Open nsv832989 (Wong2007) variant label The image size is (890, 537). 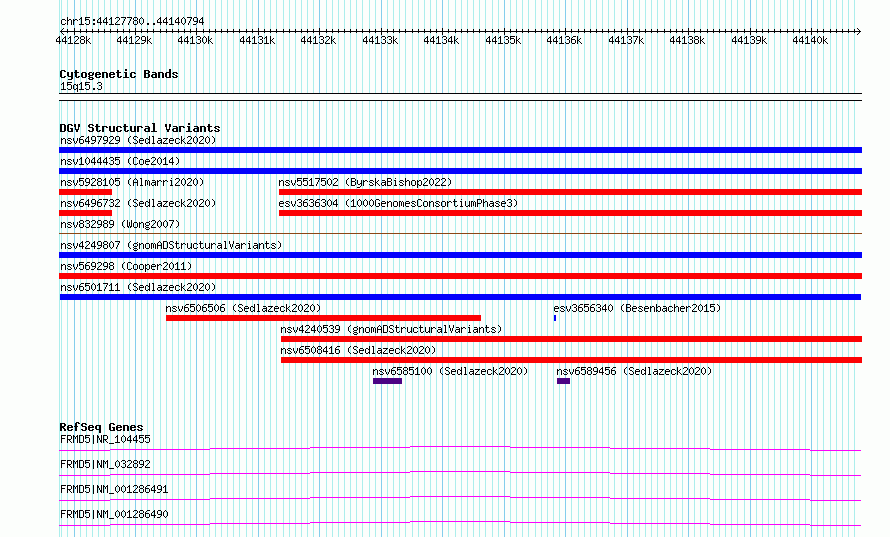pos(120,224)
